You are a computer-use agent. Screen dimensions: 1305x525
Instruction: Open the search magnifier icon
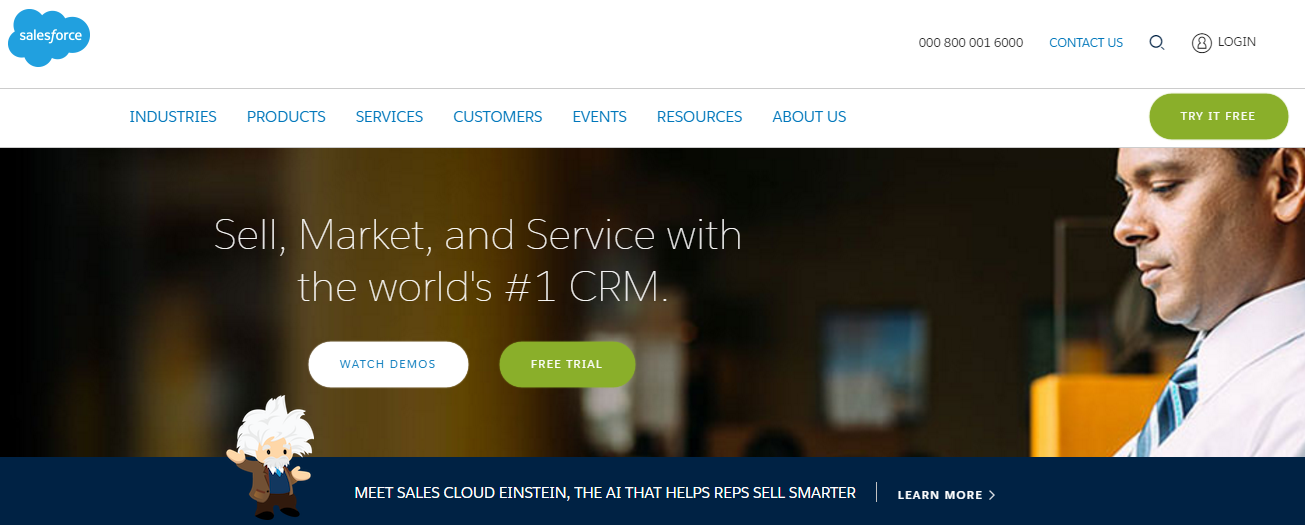pyautogui.click(x=1157, y=43)
